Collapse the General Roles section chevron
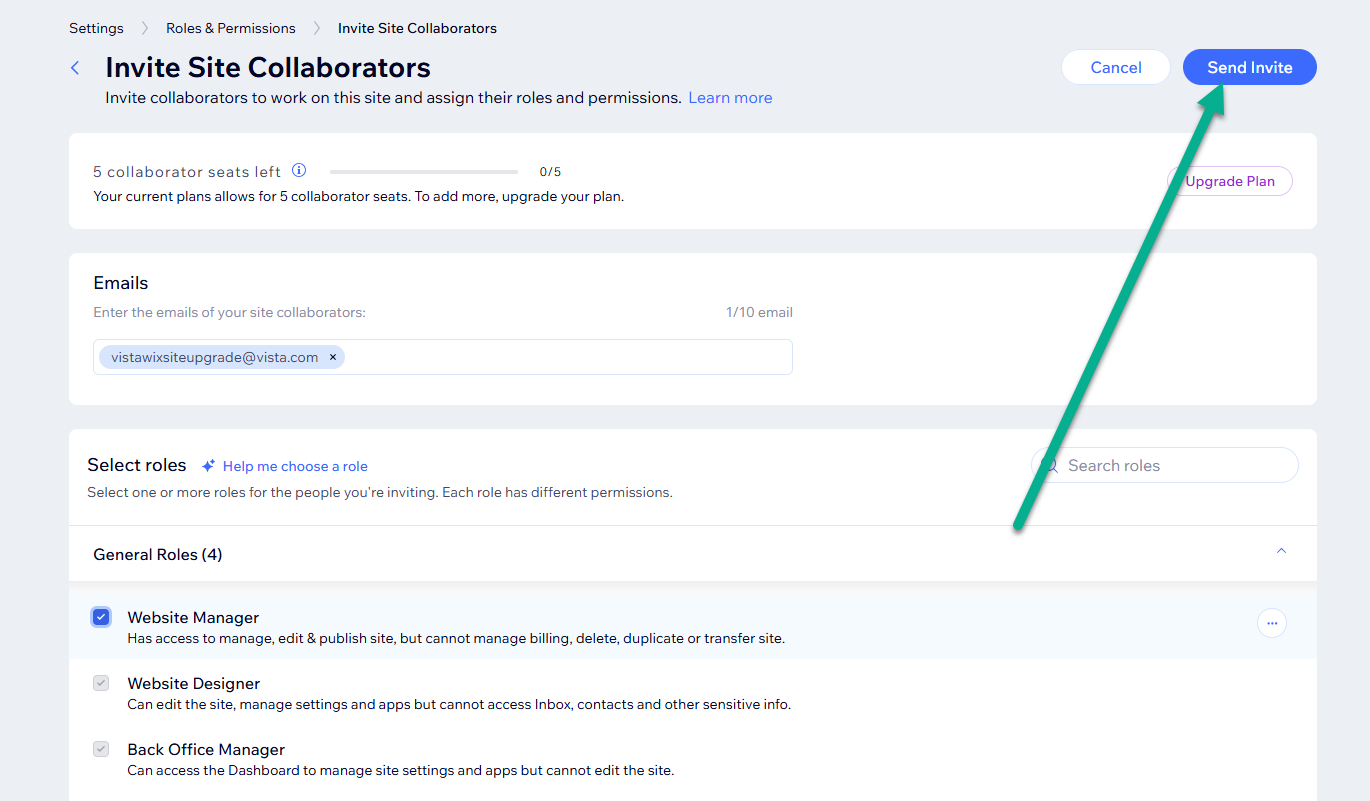The image size is (1370, 801). pyautogui.click(x=1281, y=552)
